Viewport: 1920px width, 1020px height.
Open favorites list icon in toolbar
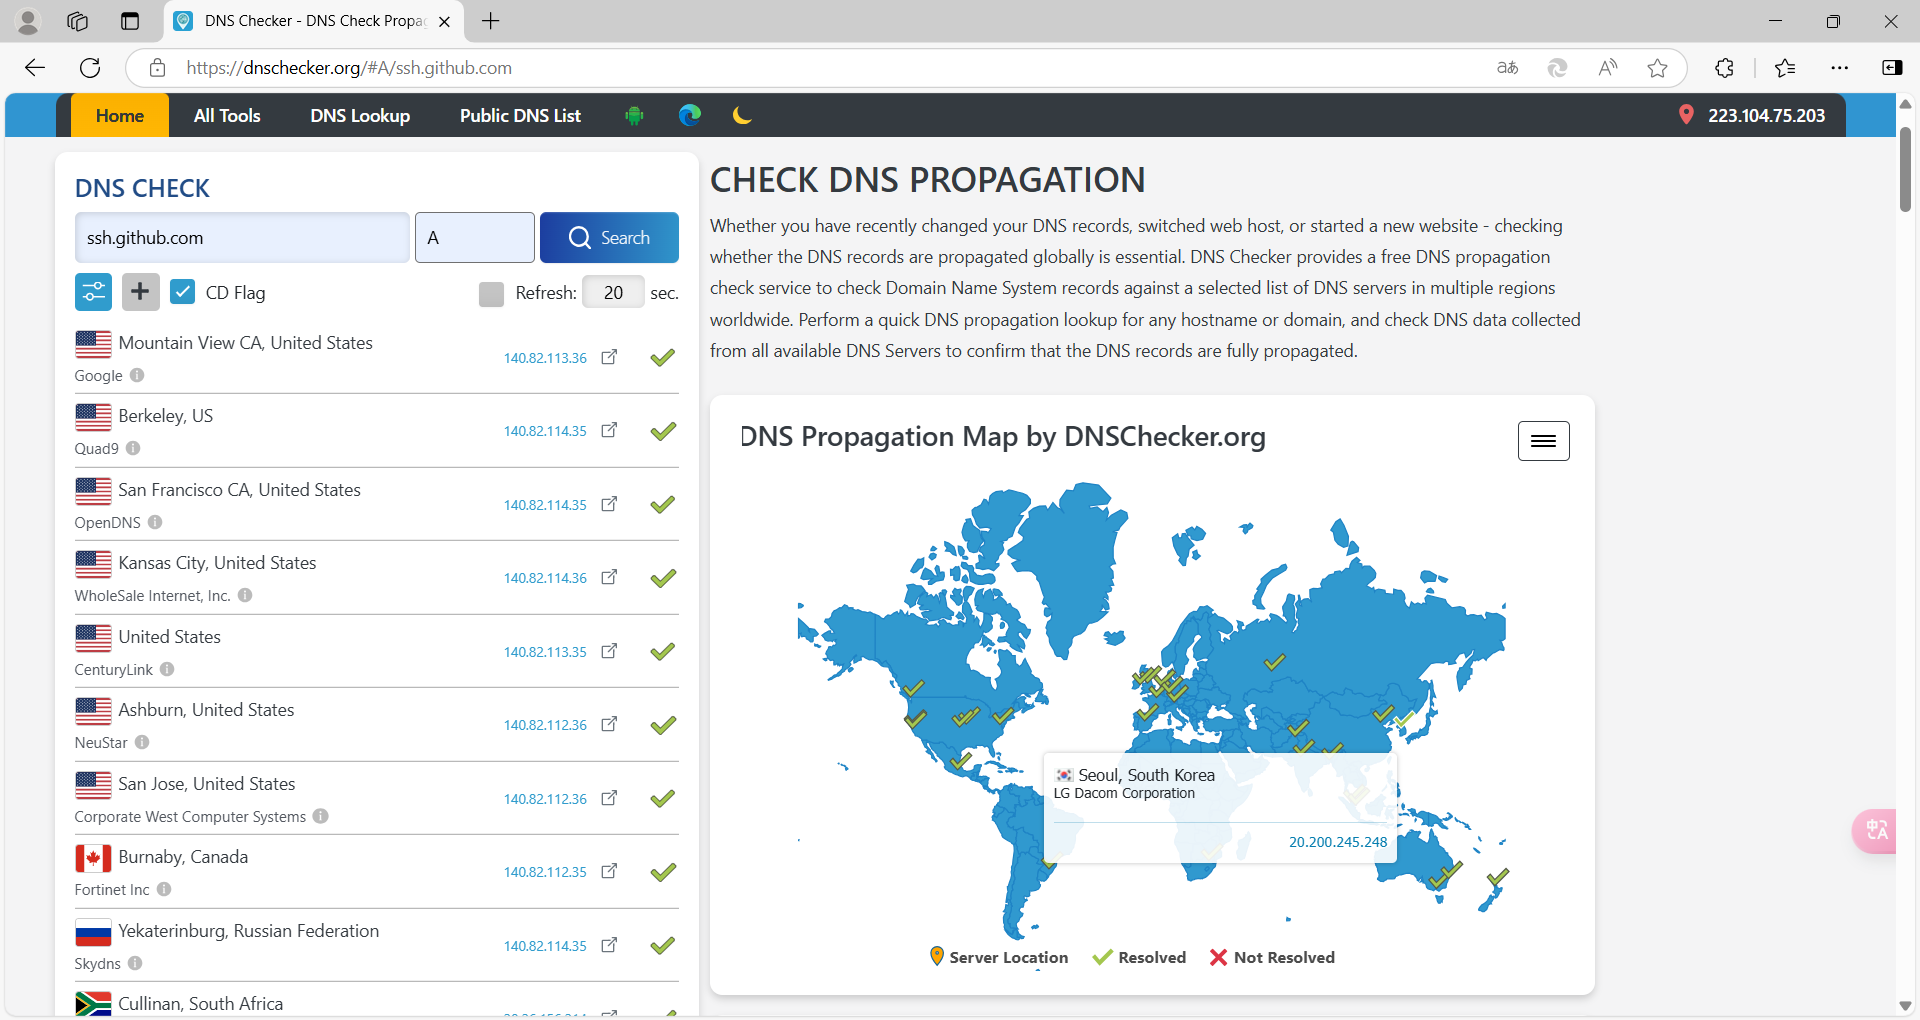pos(1785,68)
